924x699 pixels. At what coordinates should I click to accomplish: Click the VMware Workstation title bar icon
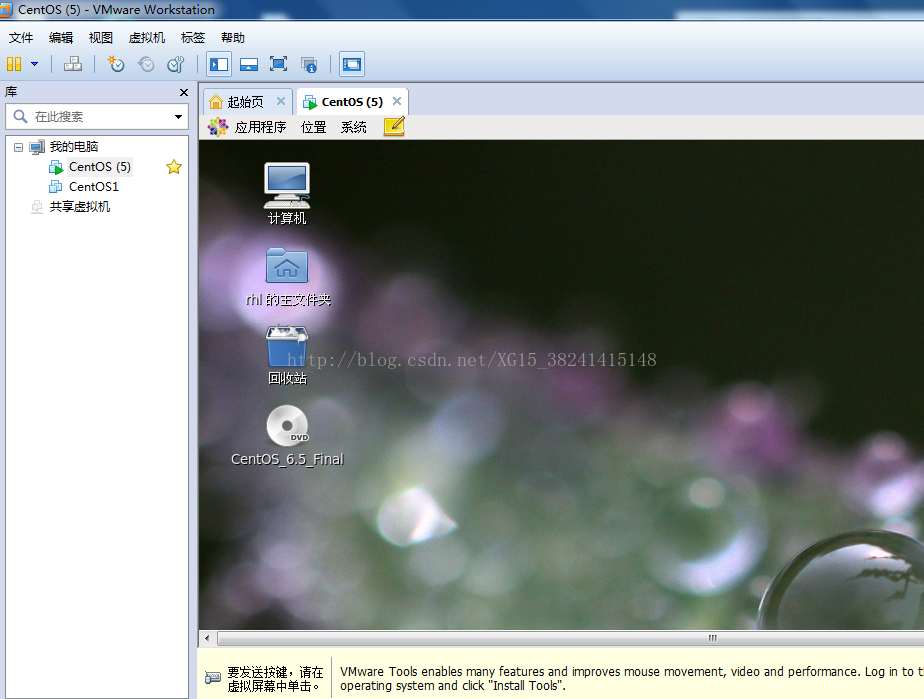pos(6,9)
